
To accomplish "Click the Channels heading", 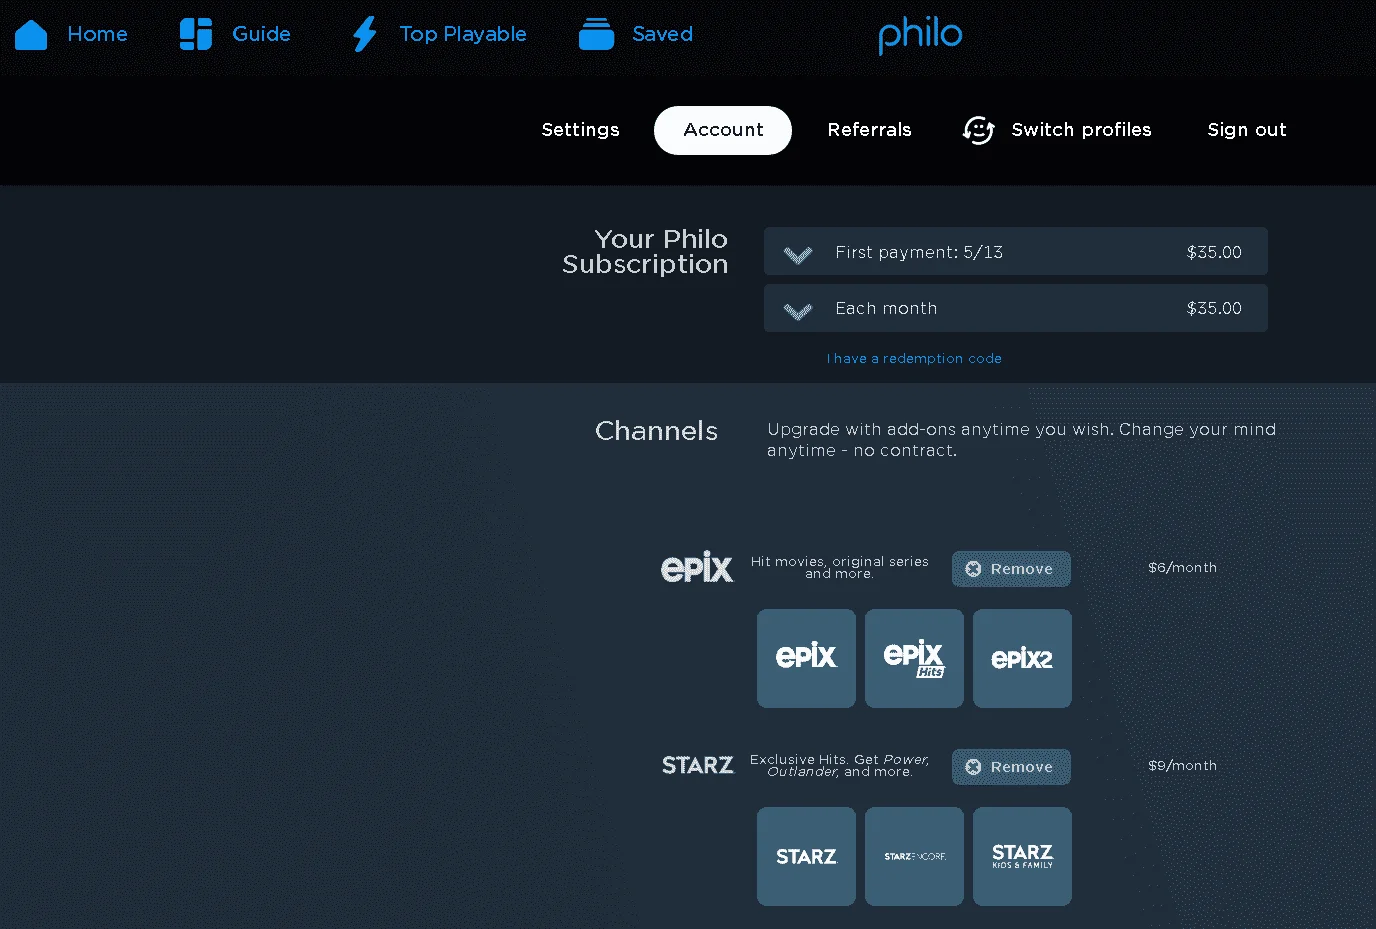I will point(656,431).
